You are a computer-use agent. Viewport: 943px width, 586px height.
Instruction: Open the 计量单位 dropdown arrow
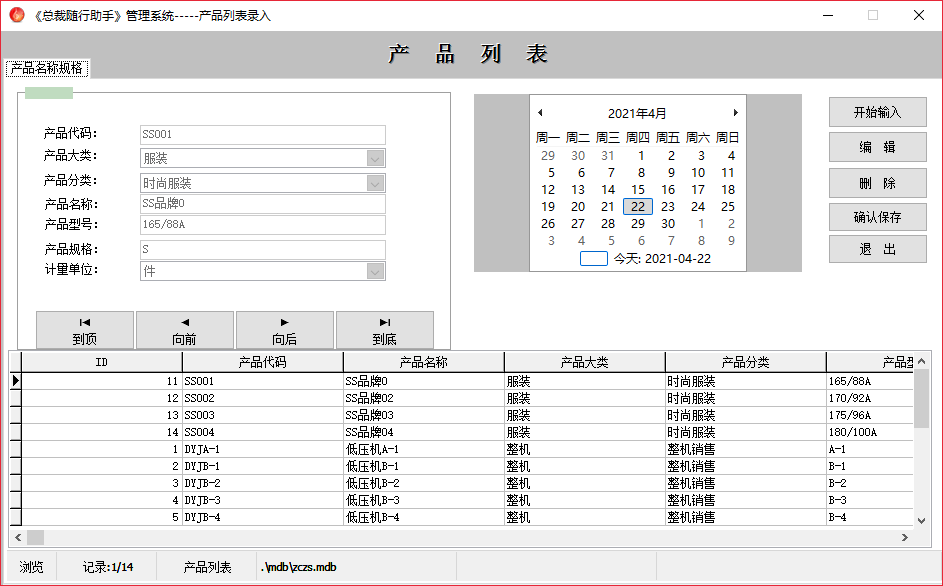click(375, 271)
